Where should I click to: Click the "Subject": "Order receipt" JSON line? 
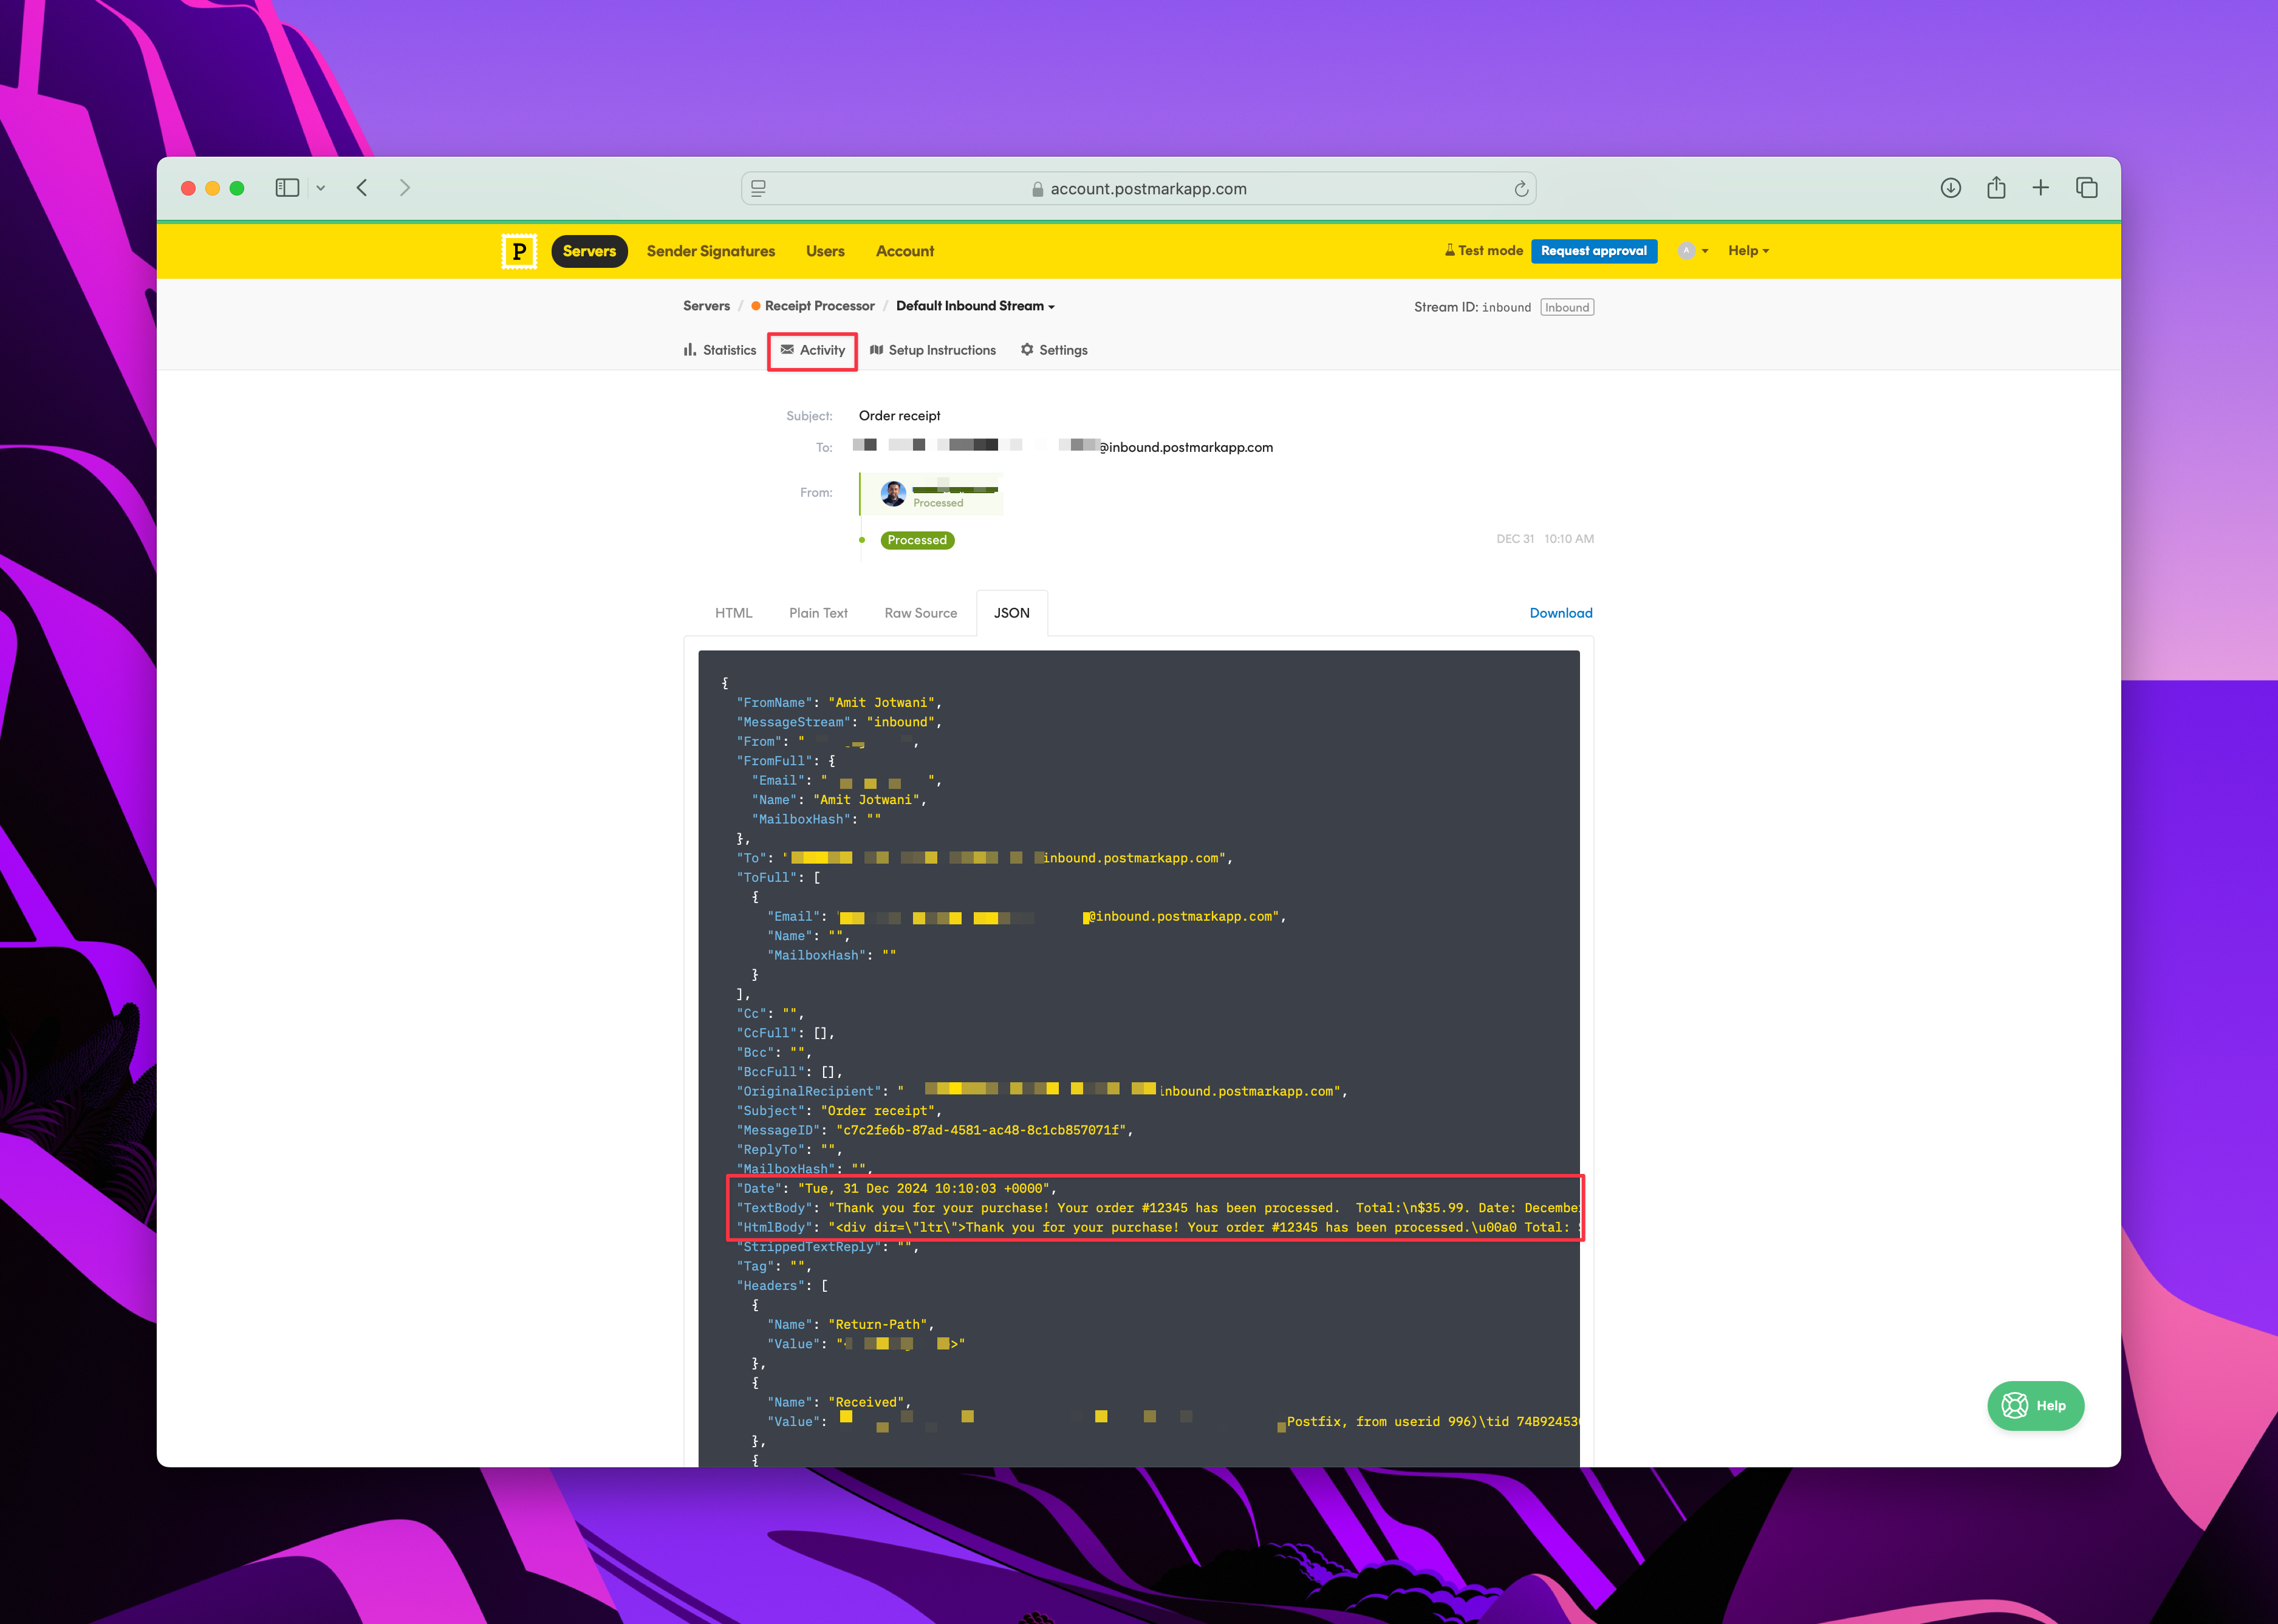(838, 1111)
